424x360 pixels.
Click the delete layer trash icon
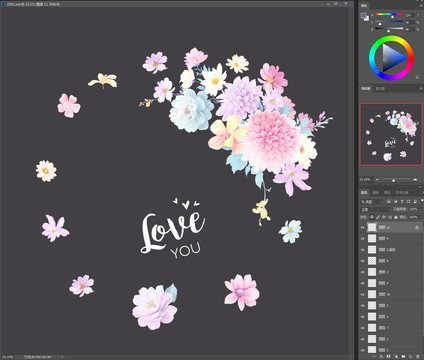(417, 356)
